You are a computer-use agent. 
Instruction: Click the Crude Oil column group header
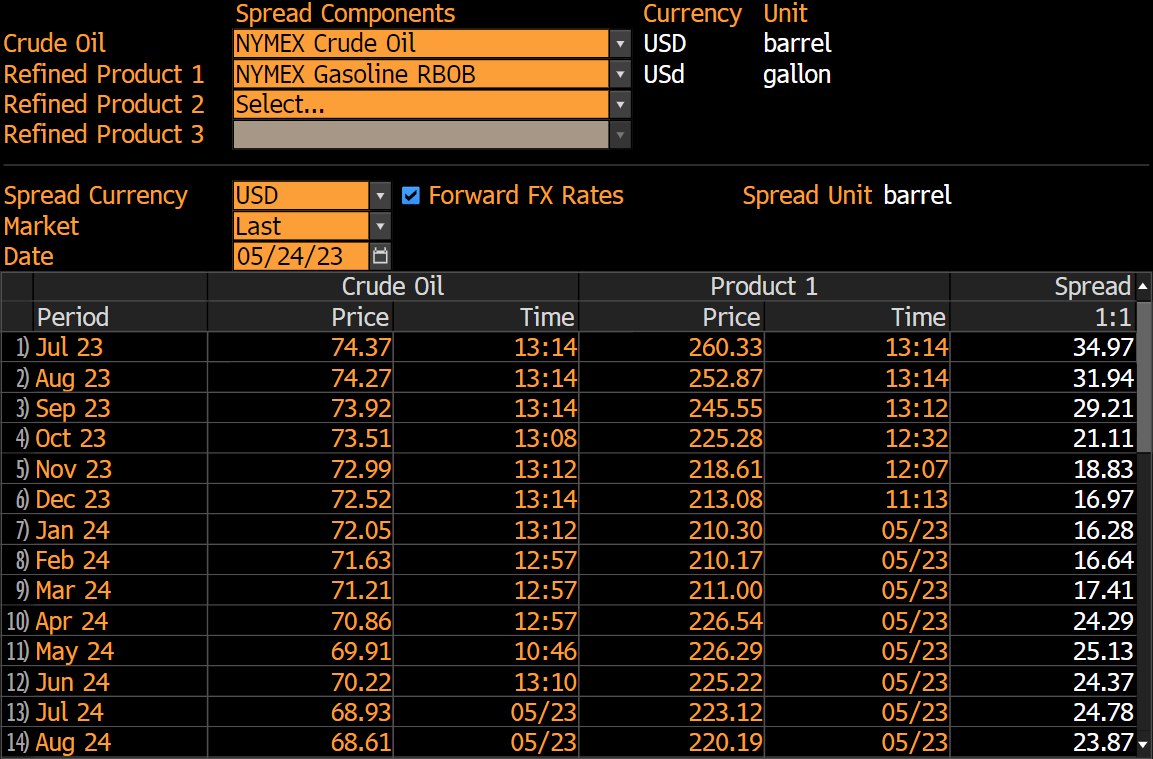(x=393, y=286)
